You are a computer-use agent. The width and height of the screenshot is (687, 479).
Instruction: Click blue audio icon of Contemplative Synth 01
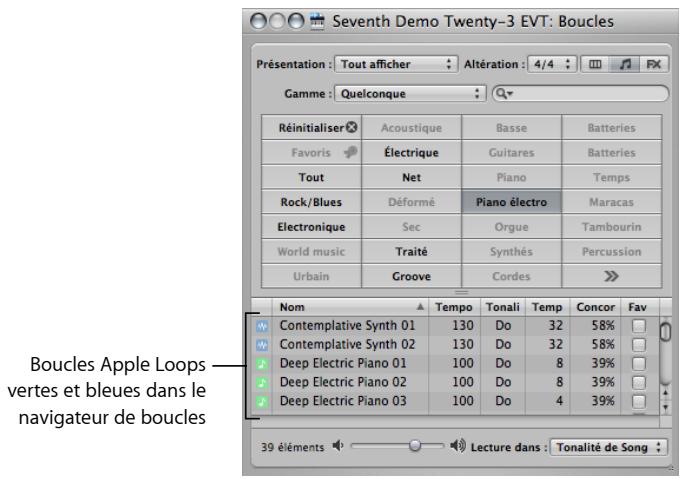[262, 326]
